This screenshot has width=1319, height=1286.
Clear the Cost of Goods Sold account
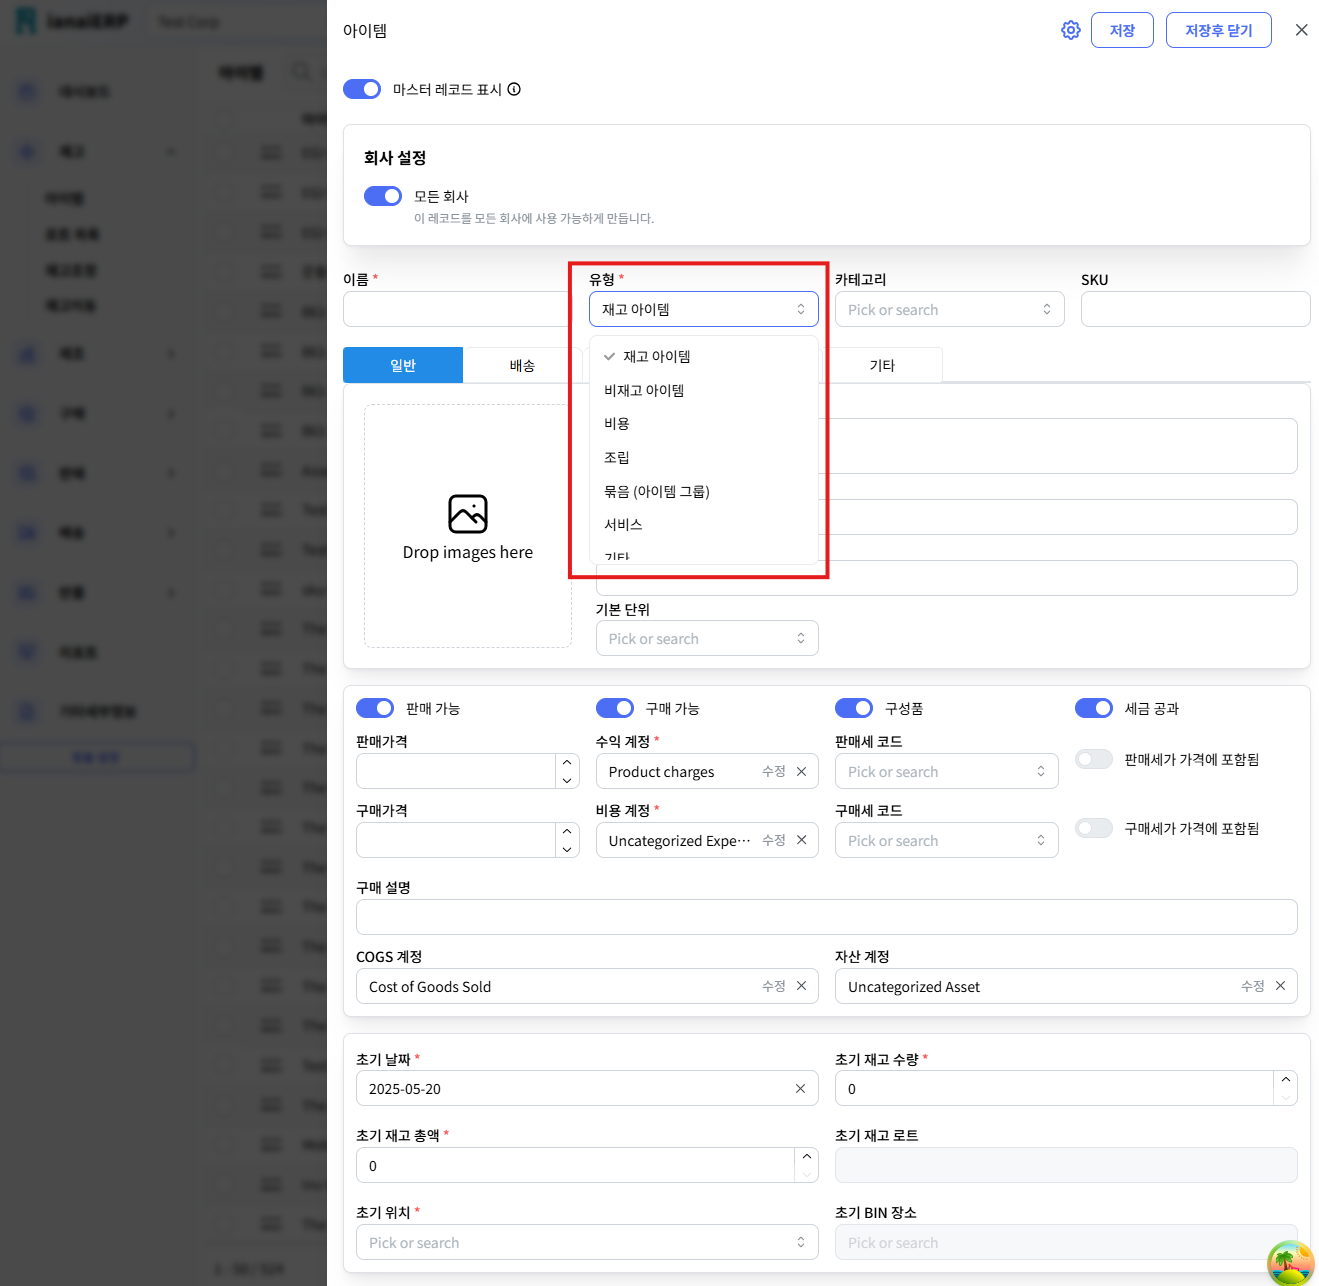(x=801, y=986)
